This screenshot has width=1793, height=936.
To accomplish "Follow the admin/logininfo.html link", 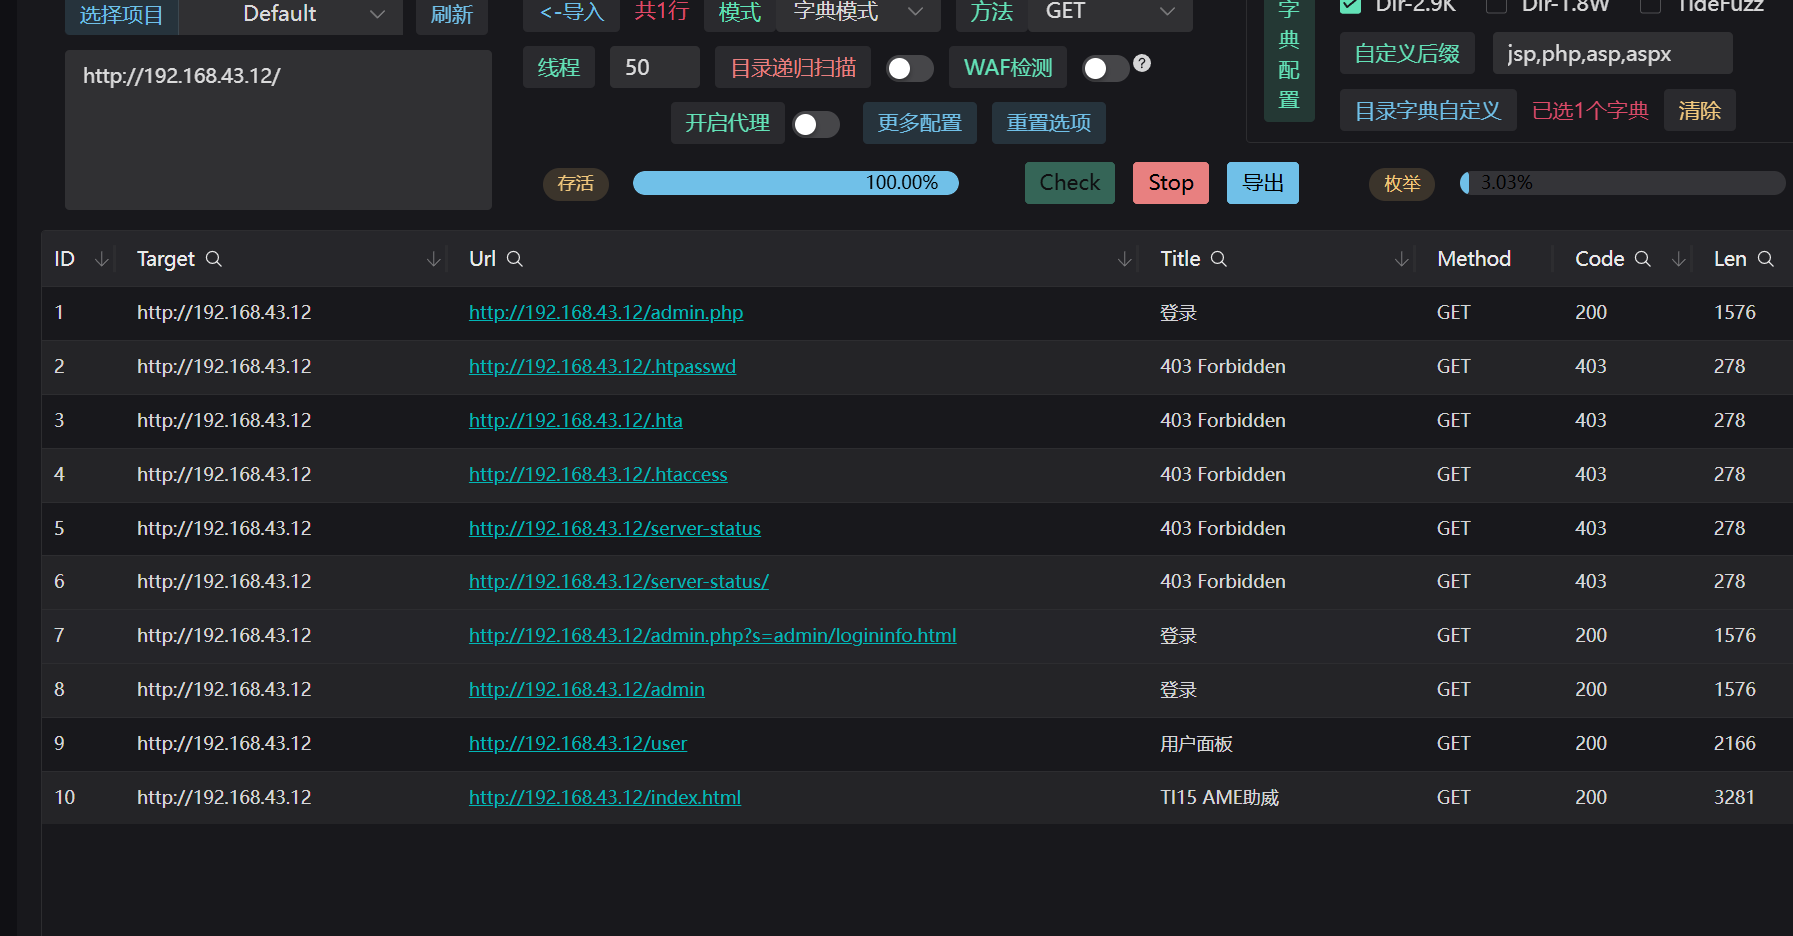I will 712,636.
